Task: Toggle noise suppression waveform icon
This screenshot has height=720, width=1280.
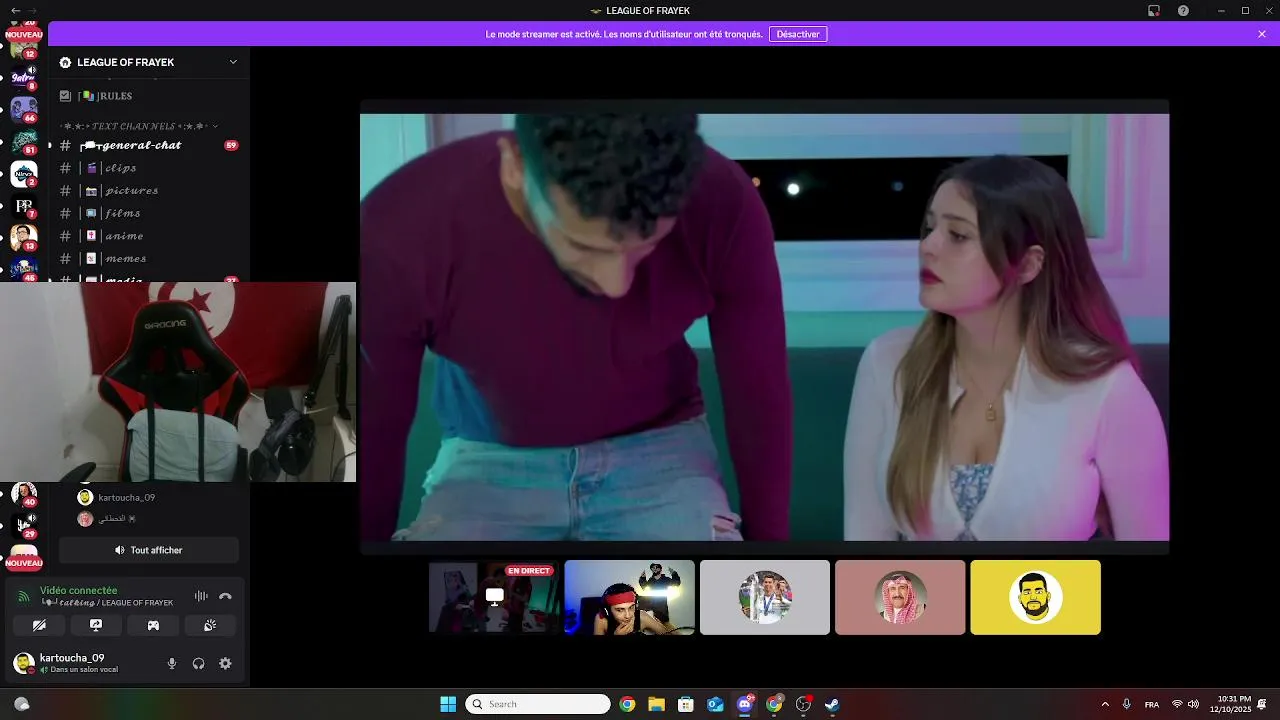Action: [x=201, y=596]
